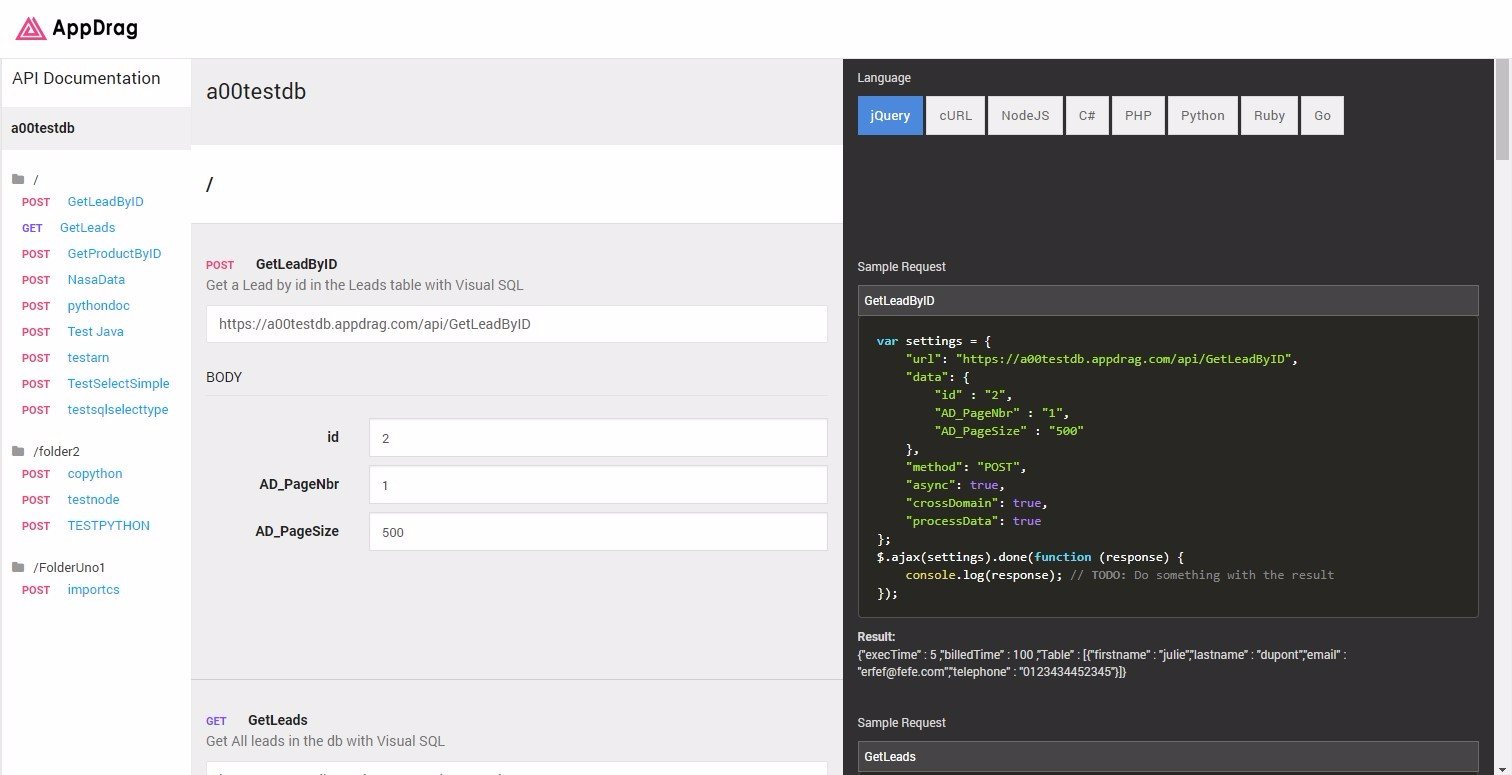Click the /folder2 folder icon
The width and height of the screenshot is (1512, 775).
[x=18, y=452]
